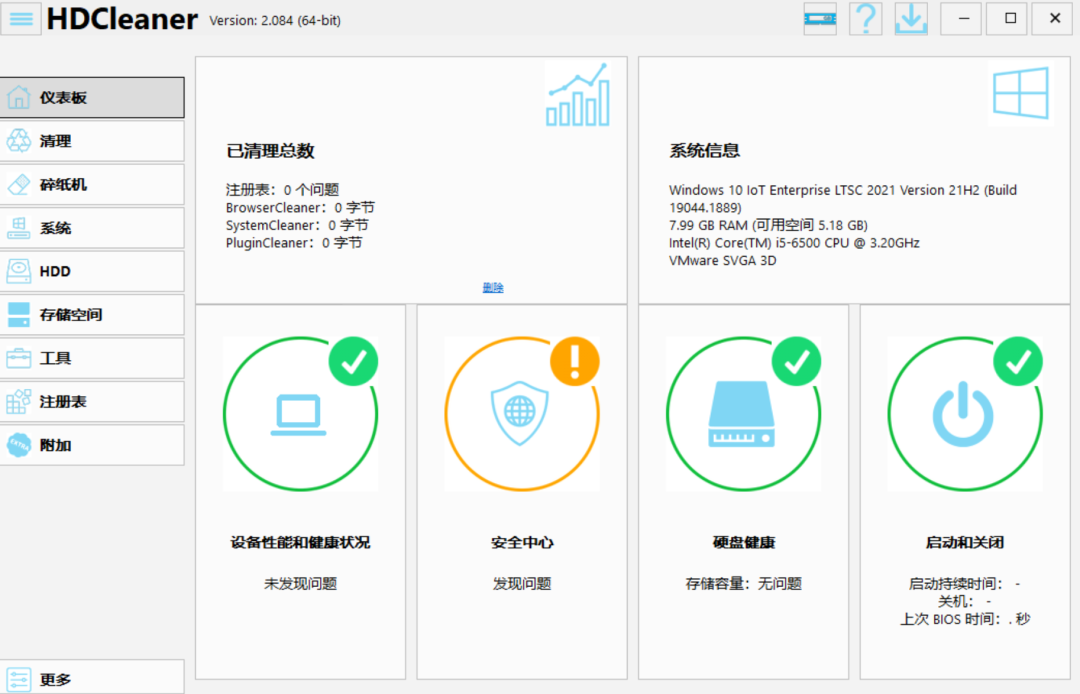This screenshot has height=694, width=1080.
Task: Click green checkmark on device performance card
Action: click(x=353, y=361)
